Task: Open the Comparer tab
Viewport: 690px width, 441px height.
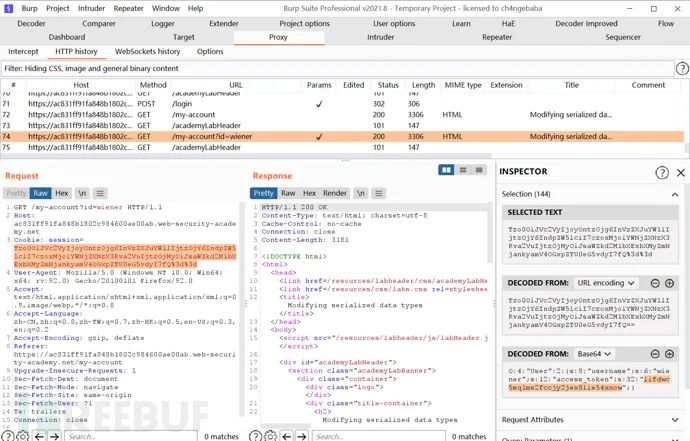Action: 99,24
